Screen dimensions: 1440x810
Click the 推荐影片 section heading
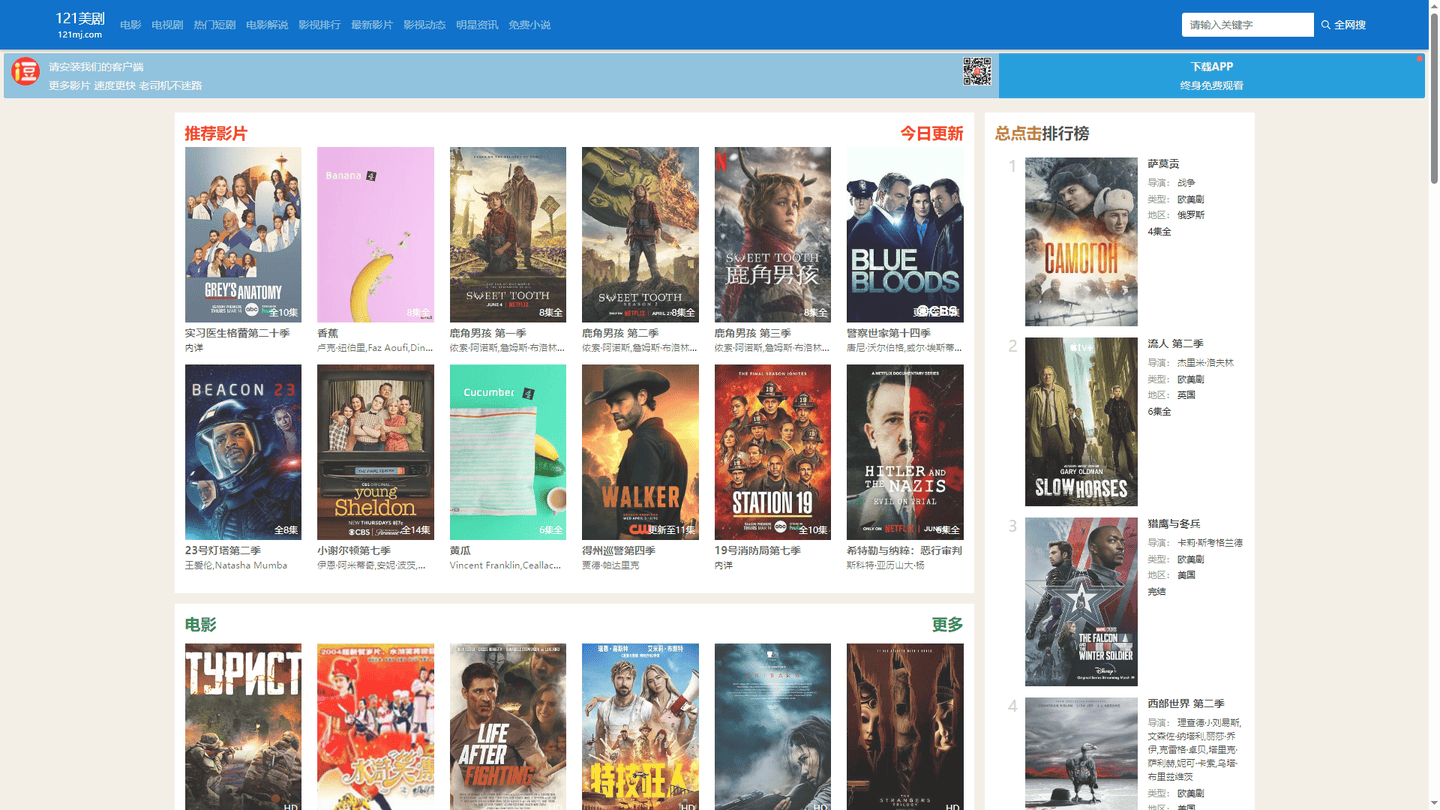216,133
